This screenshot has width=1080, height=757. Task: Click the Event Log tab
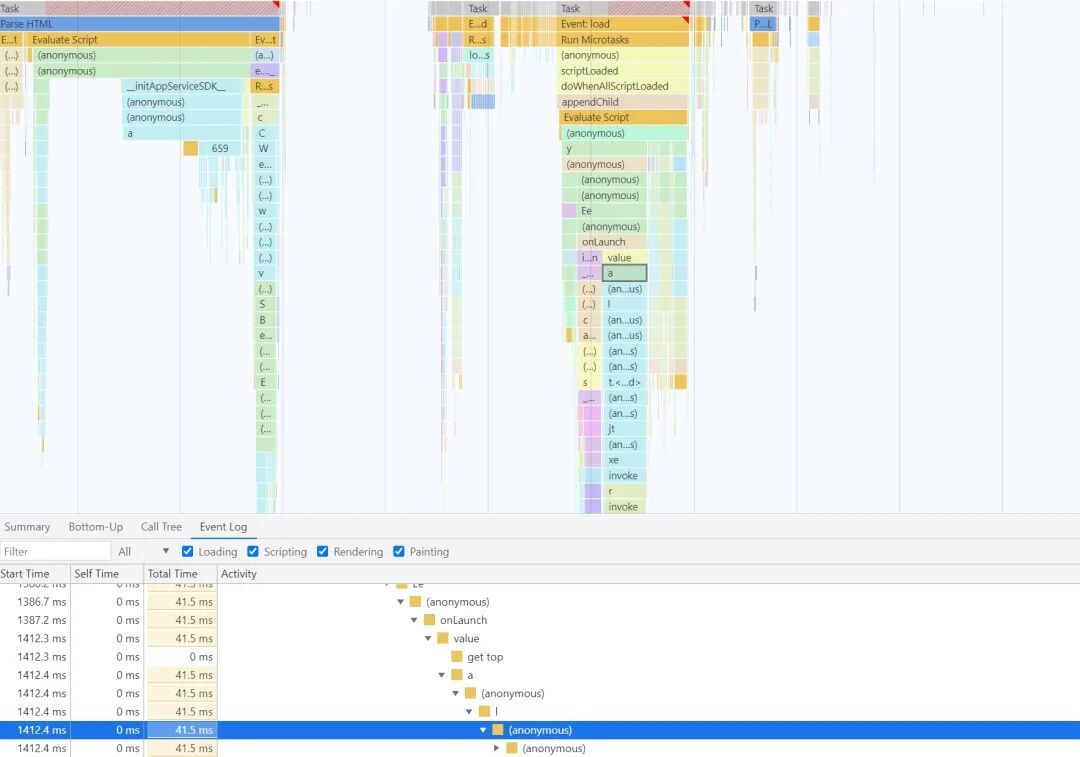[x=223, y=527]
